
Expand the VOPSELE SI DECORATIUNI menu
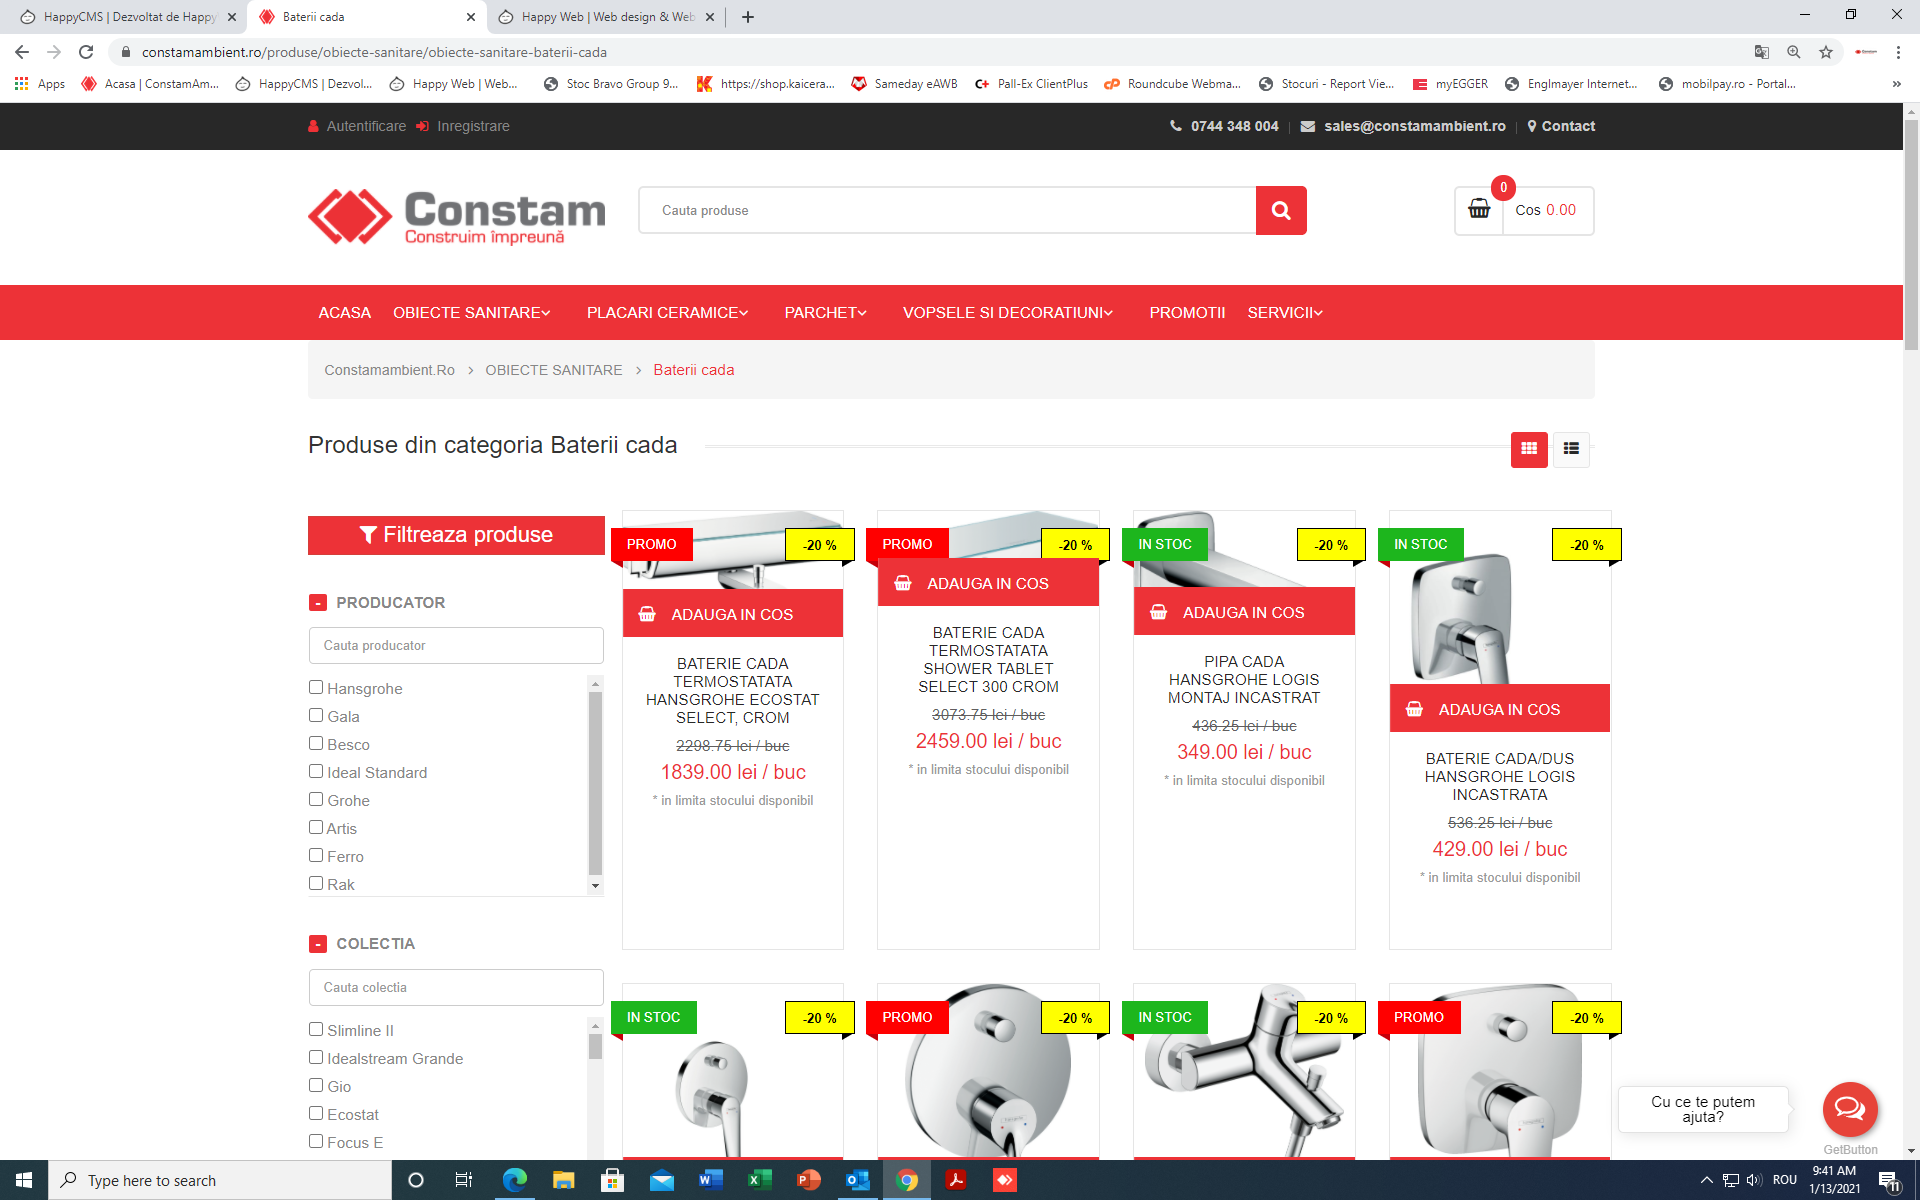pyautogui.click(x=1007, y=313)
